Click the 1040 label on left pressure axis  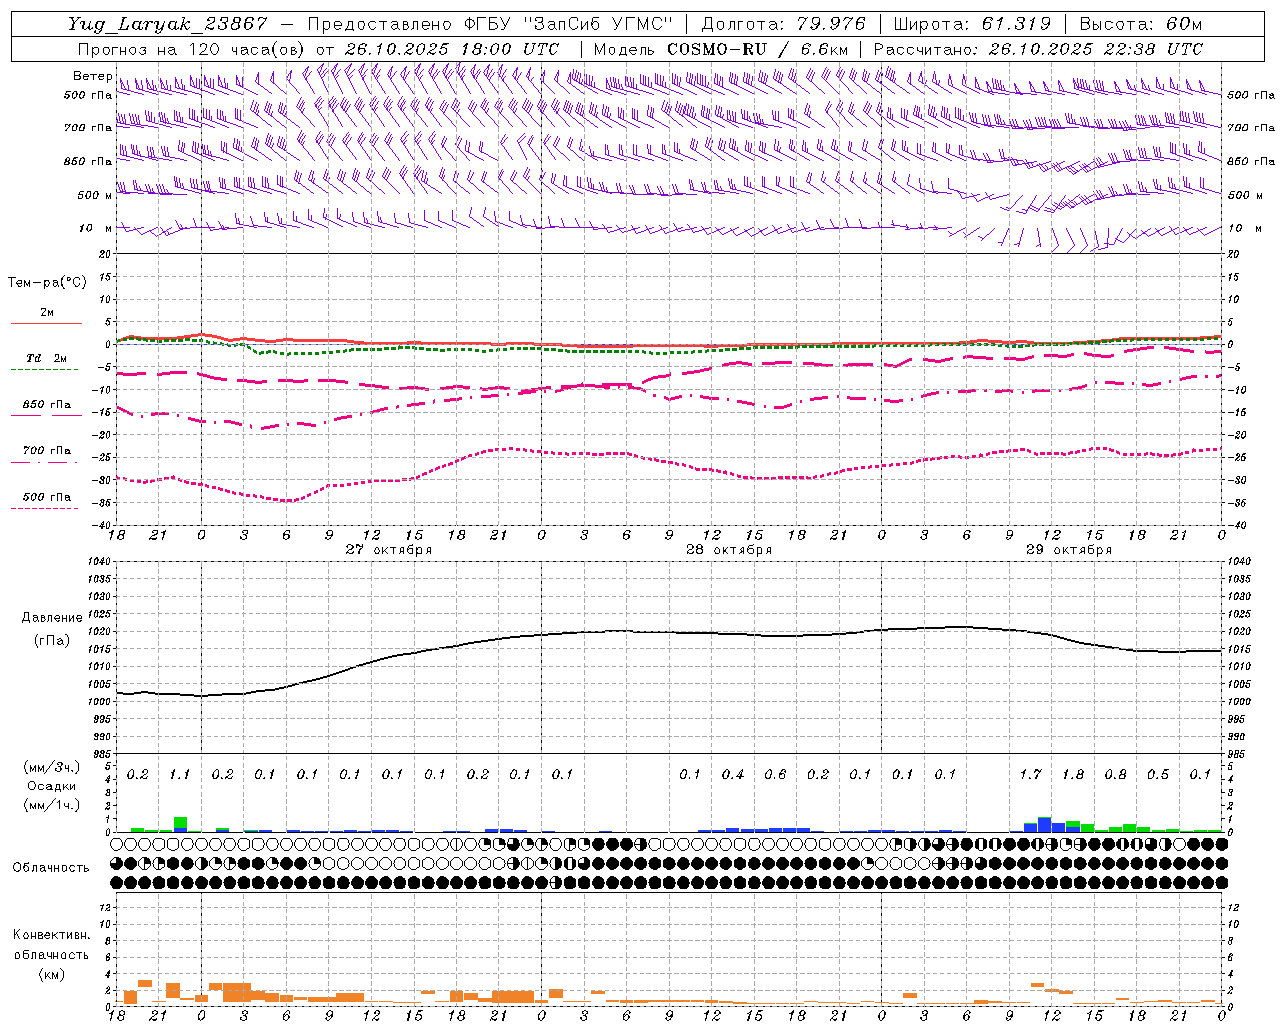coord(100,562)
